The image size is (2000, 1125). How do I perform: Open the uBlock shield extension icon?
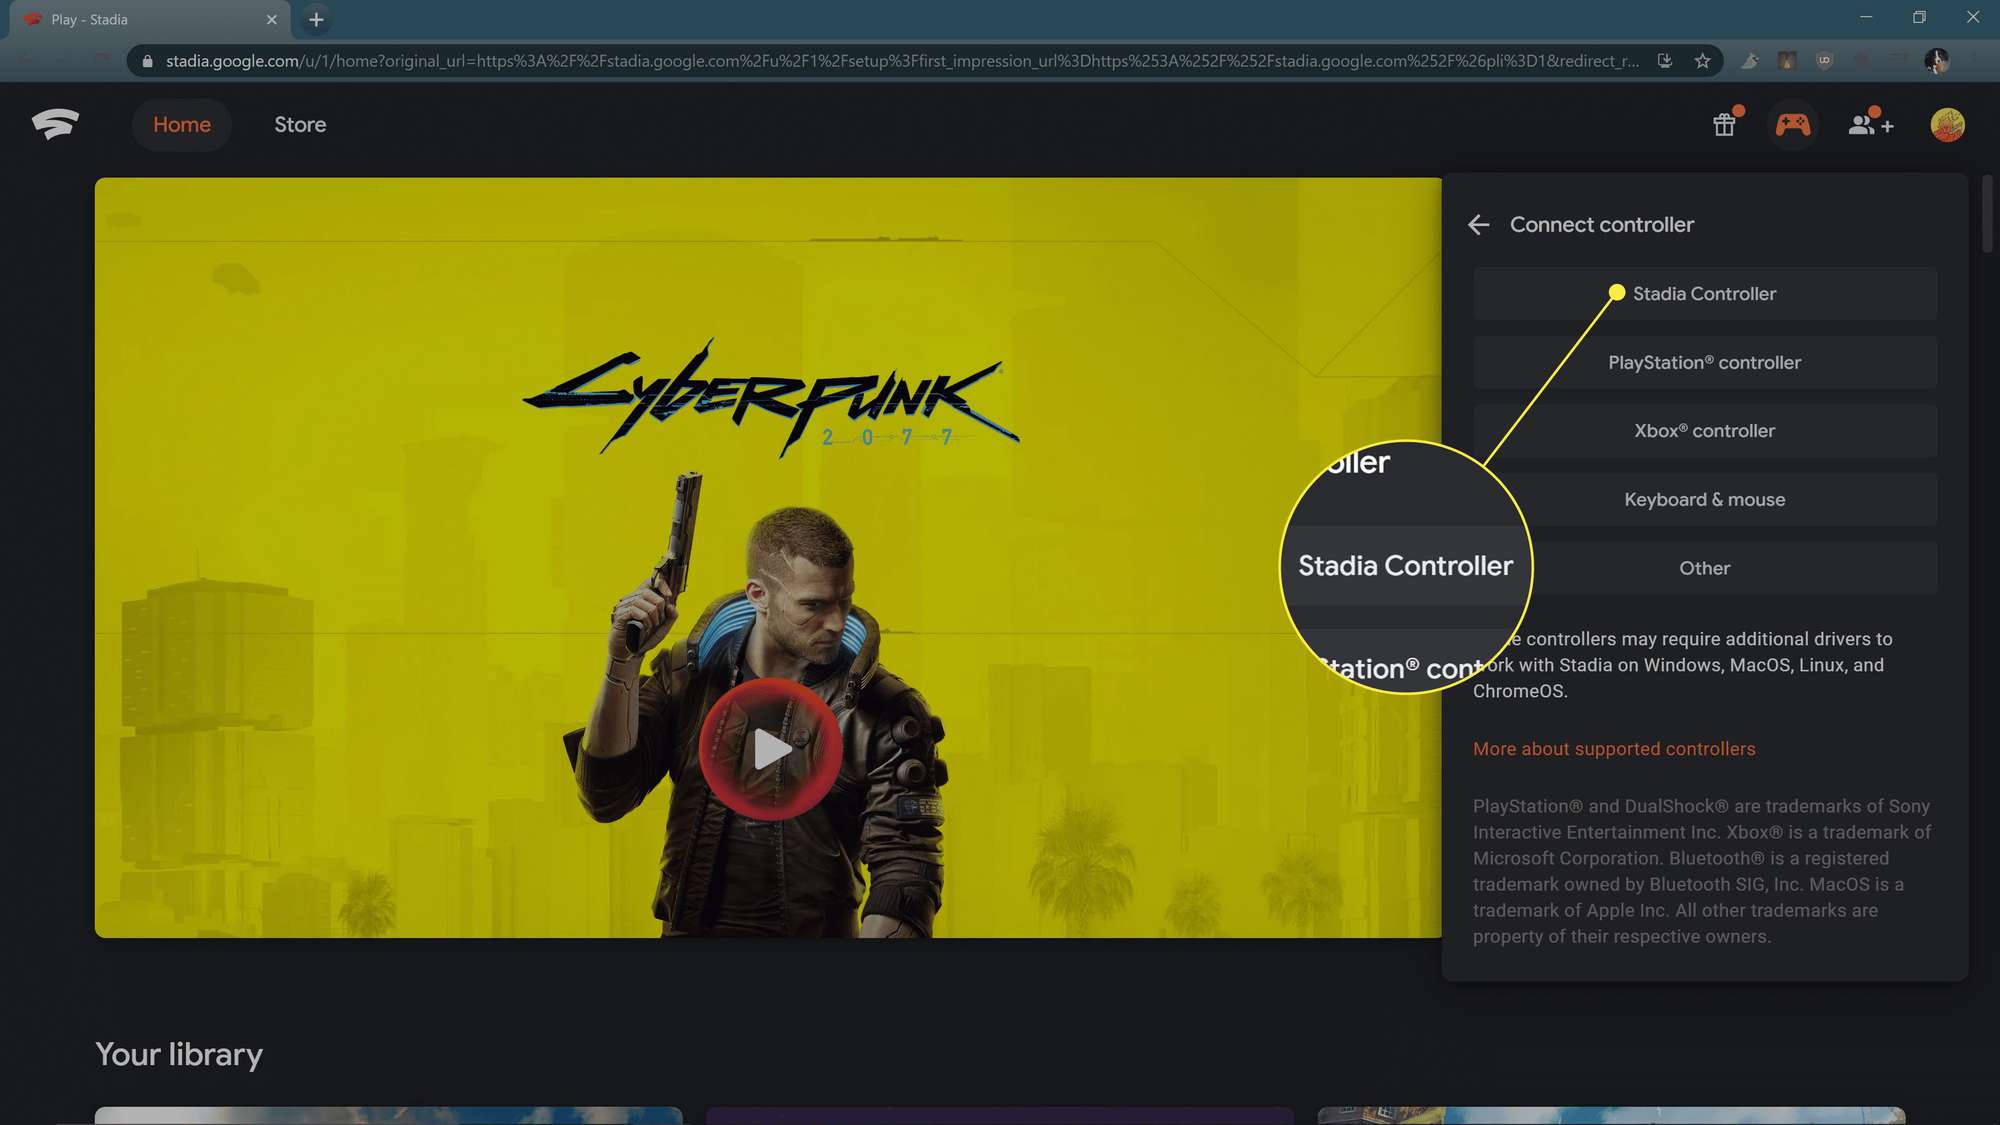(1824, 61)
